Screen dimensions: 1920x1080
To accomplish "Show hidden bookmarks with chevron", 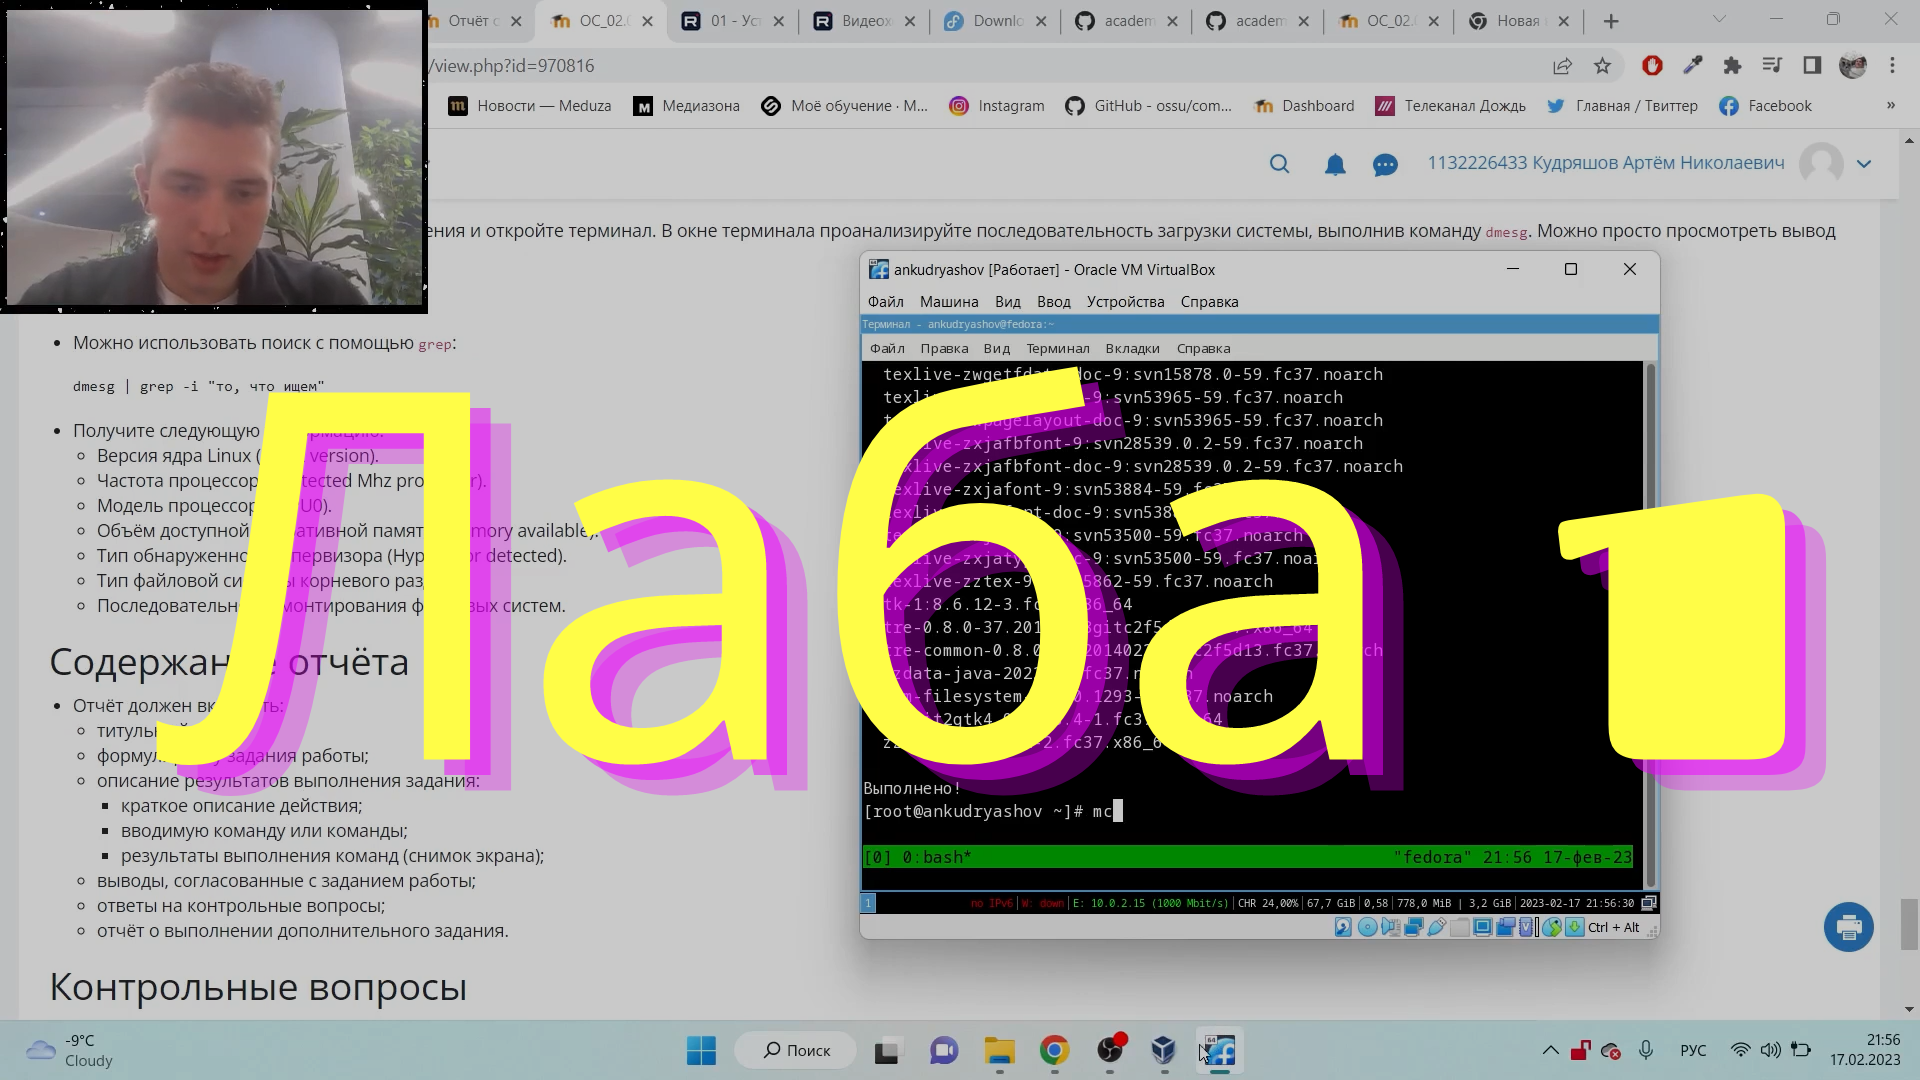I will 1890,106.
